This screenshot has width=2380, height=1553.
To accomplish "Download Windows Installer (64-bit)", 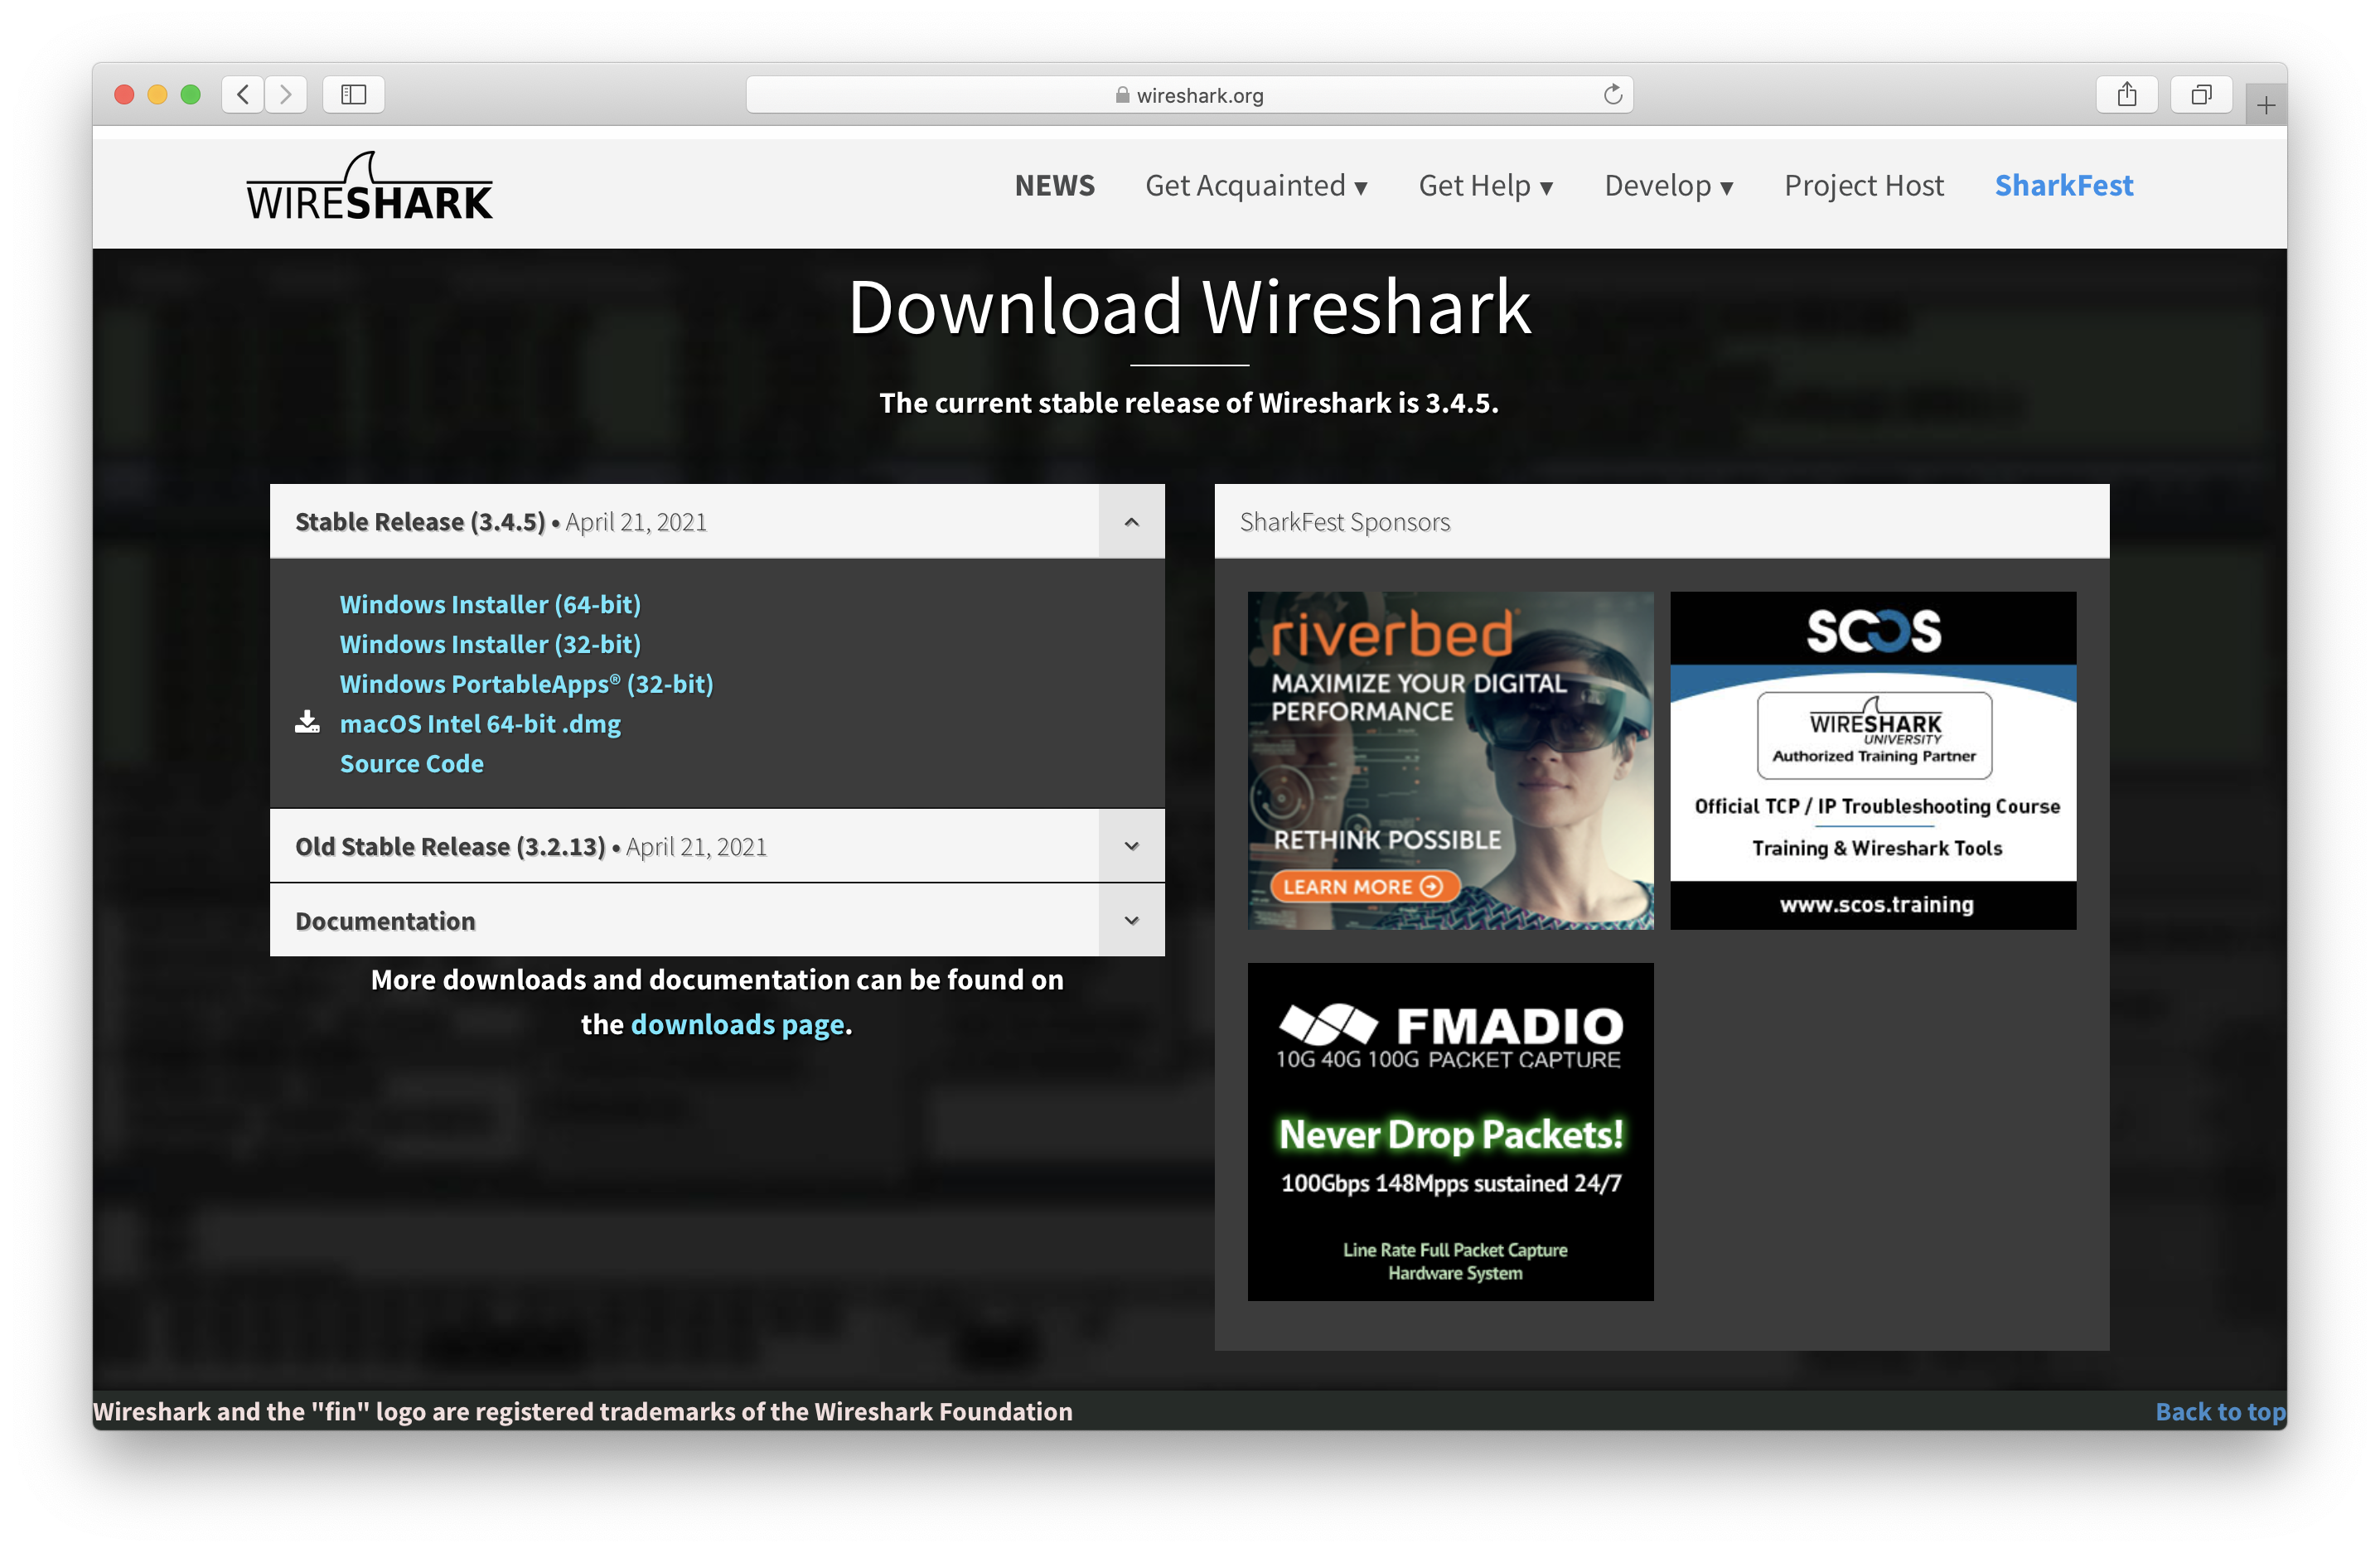I will [490, 604].
